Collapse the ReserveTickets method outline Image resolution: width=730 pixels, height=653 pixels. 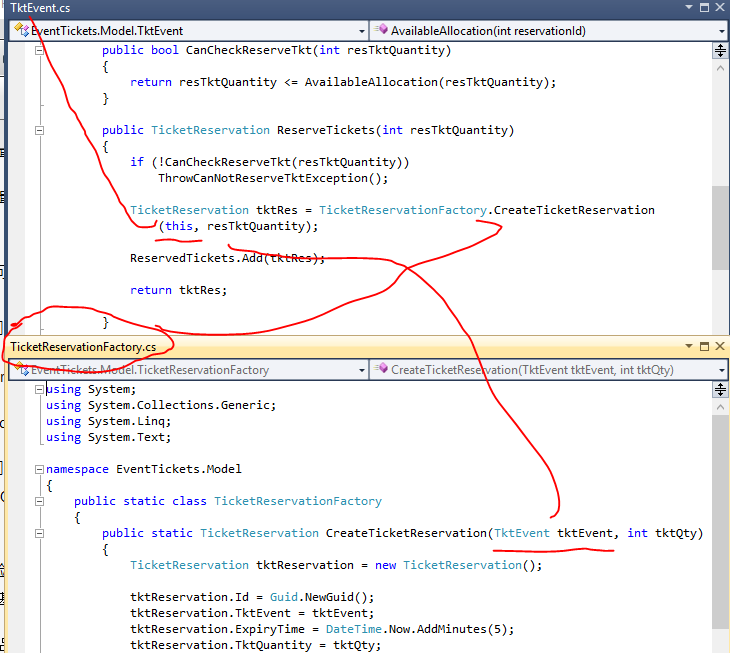40,130
